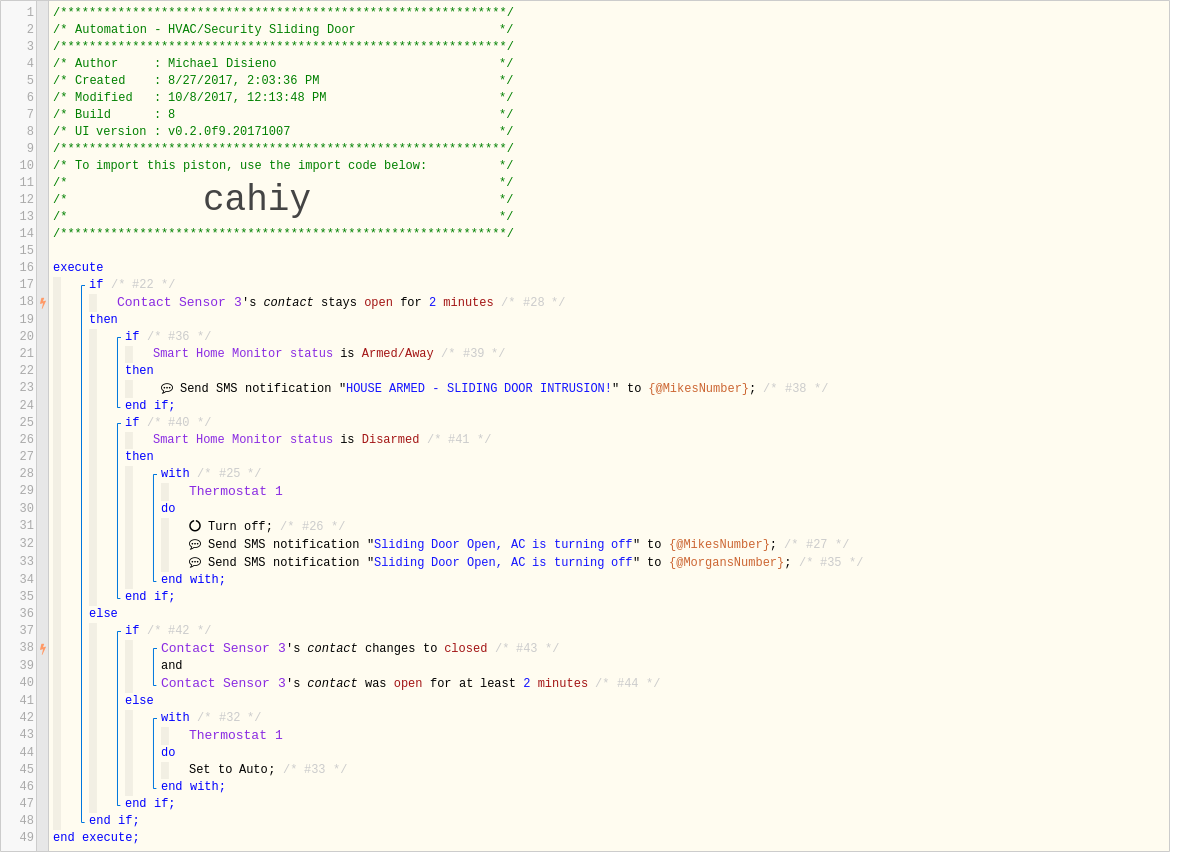Click the SMS bubble icon before HOUSE ARMED message

(x=168, y=389)
